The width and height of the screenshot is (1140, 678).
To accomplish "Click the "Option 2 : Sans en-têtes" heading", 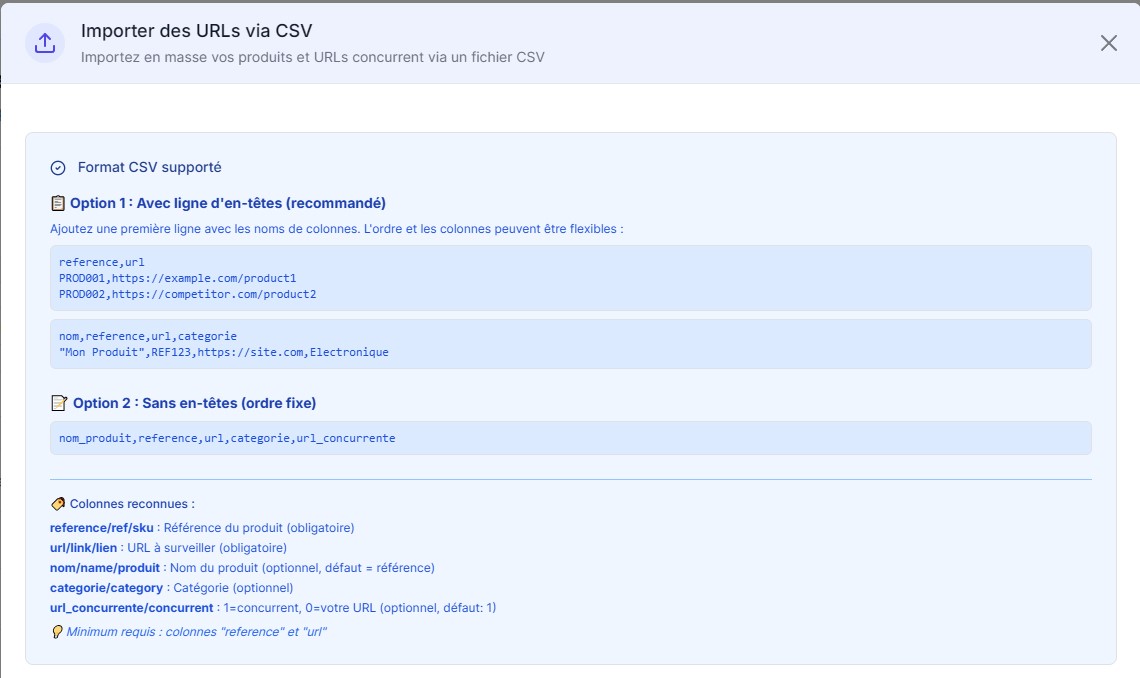I will pos(194,403).
